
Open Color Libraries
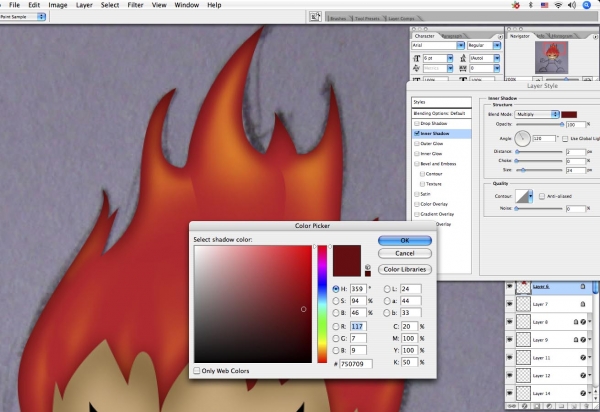(x=405, y=269)
